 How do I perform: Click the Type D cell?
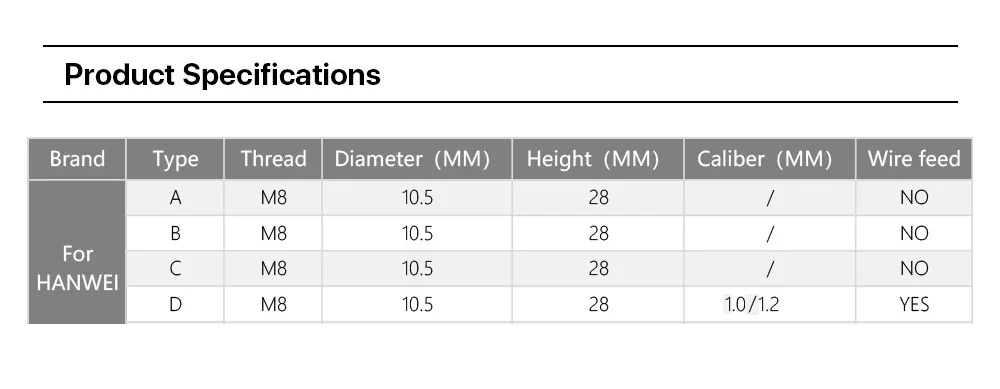(x=175, y=305)
